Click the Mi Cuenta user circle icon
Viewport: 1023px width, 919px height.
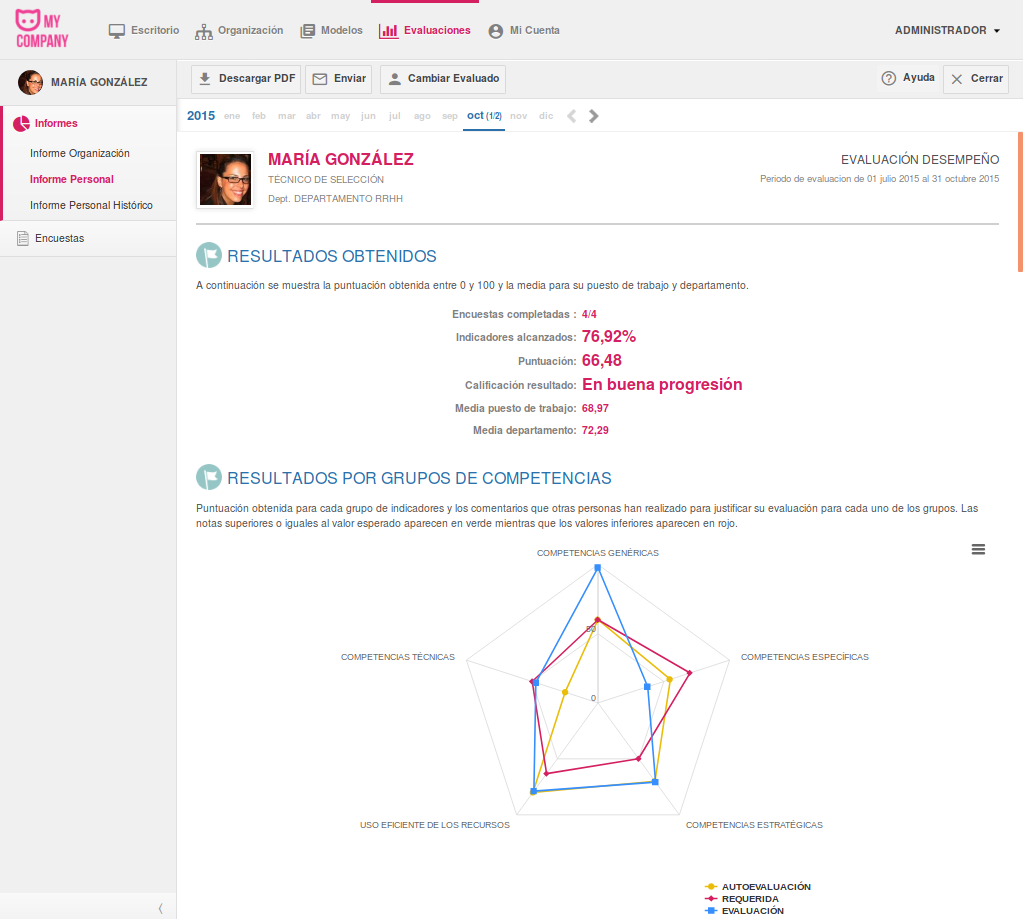coord(496,31)
